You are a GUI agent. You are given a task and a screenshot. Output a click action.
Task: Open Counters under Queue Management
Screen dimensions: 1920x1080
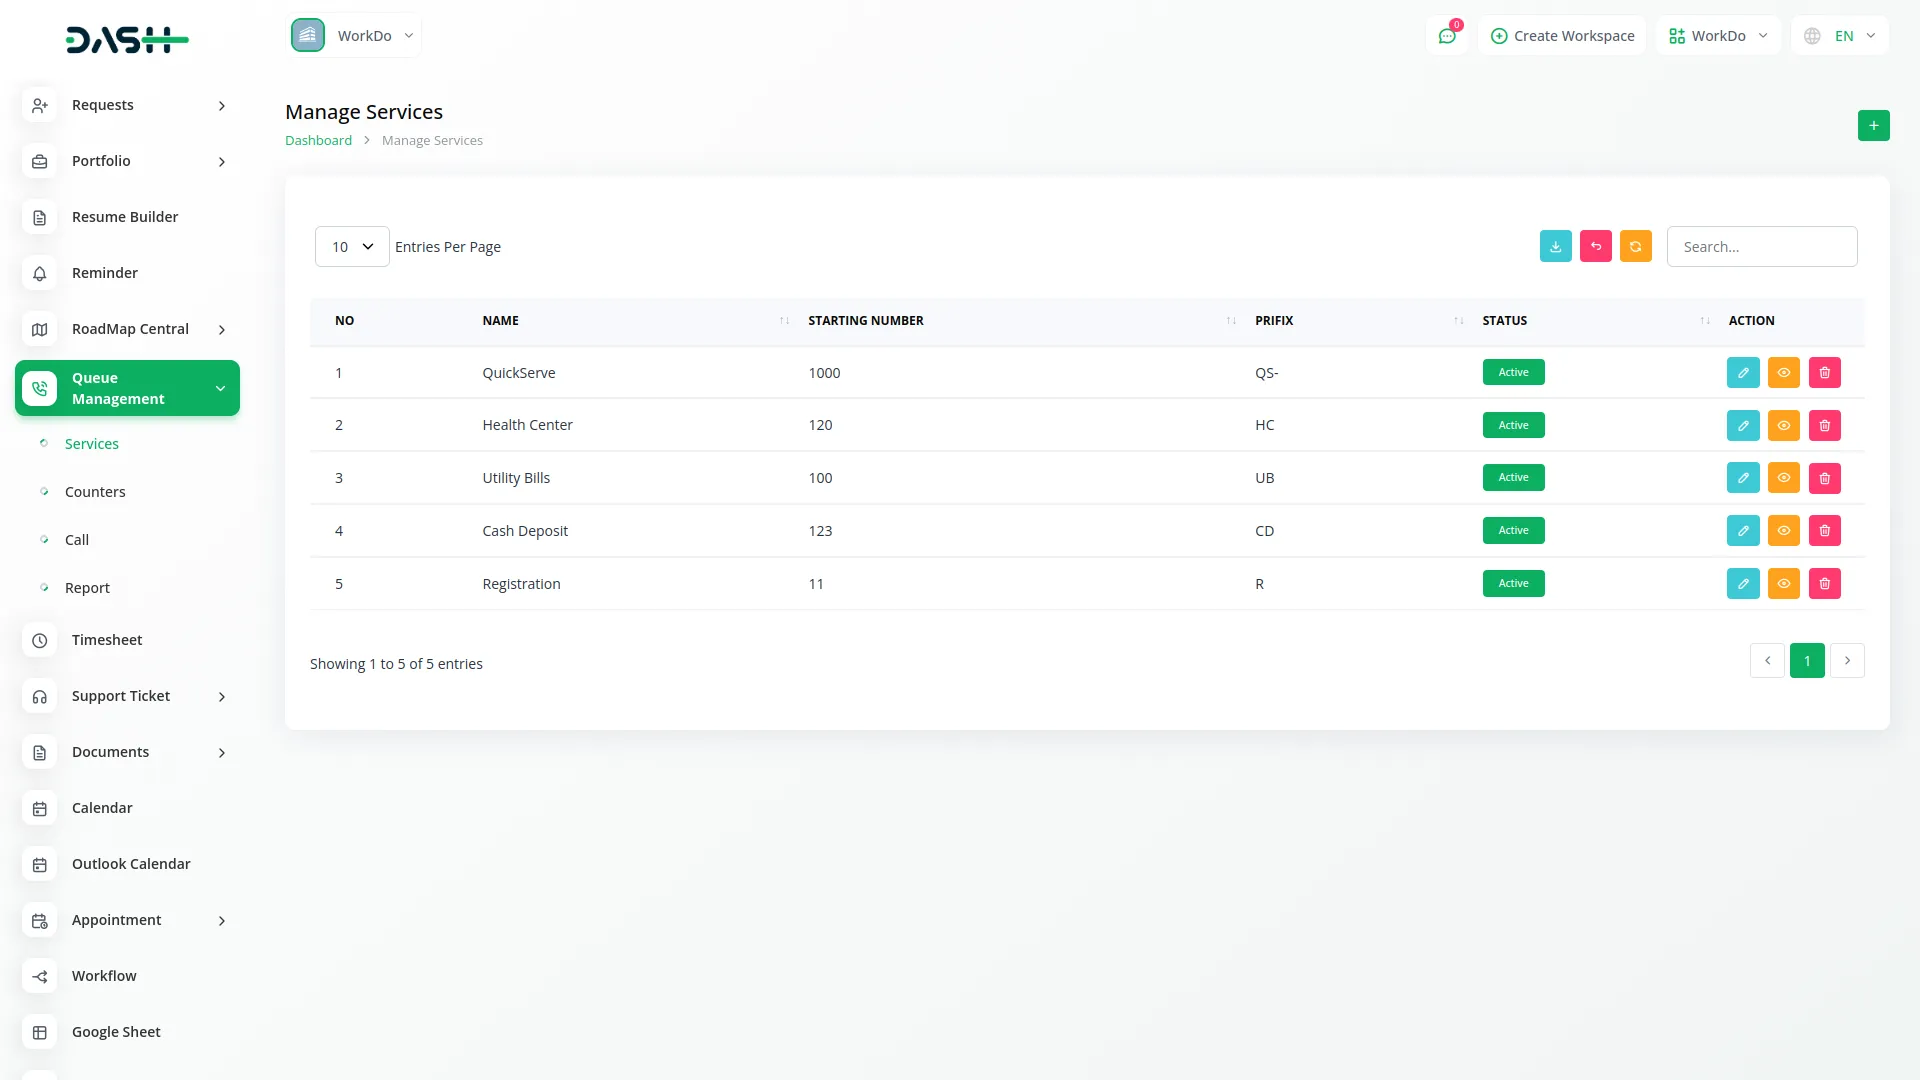[x=95, y=492]
